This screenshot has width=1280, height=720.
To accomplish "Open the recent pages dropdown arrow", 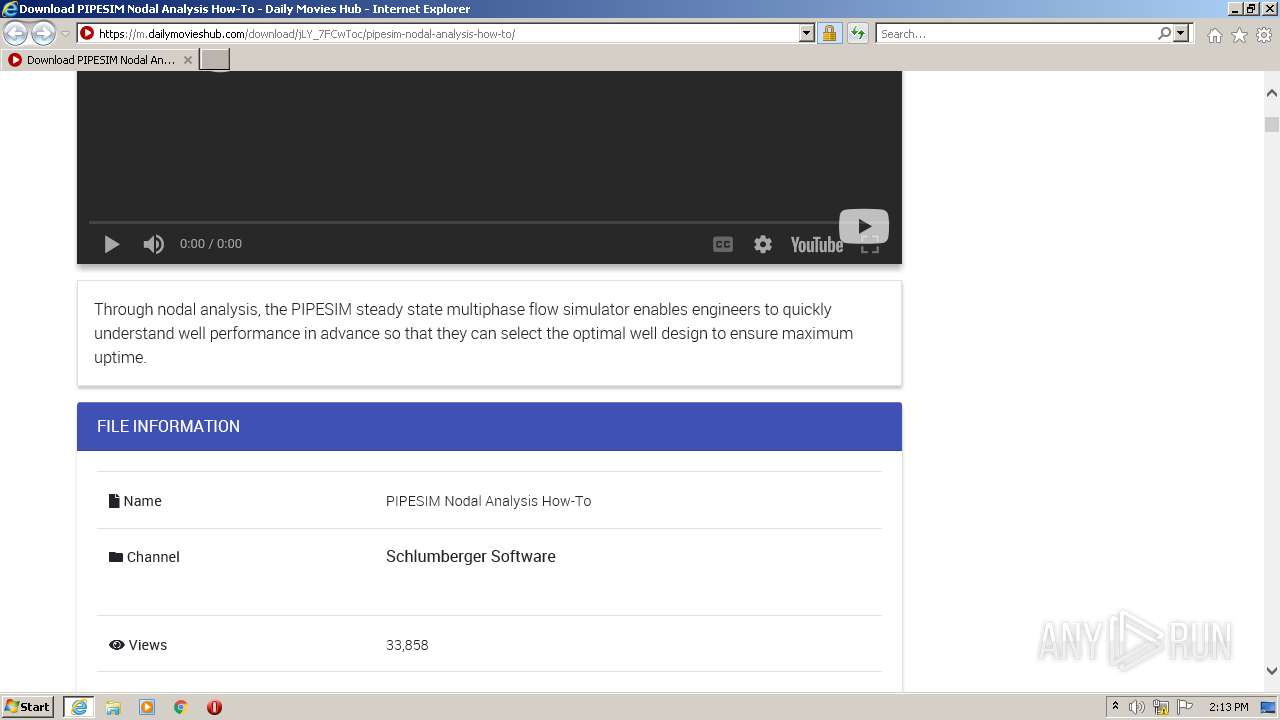I will (x=65, y=34).
